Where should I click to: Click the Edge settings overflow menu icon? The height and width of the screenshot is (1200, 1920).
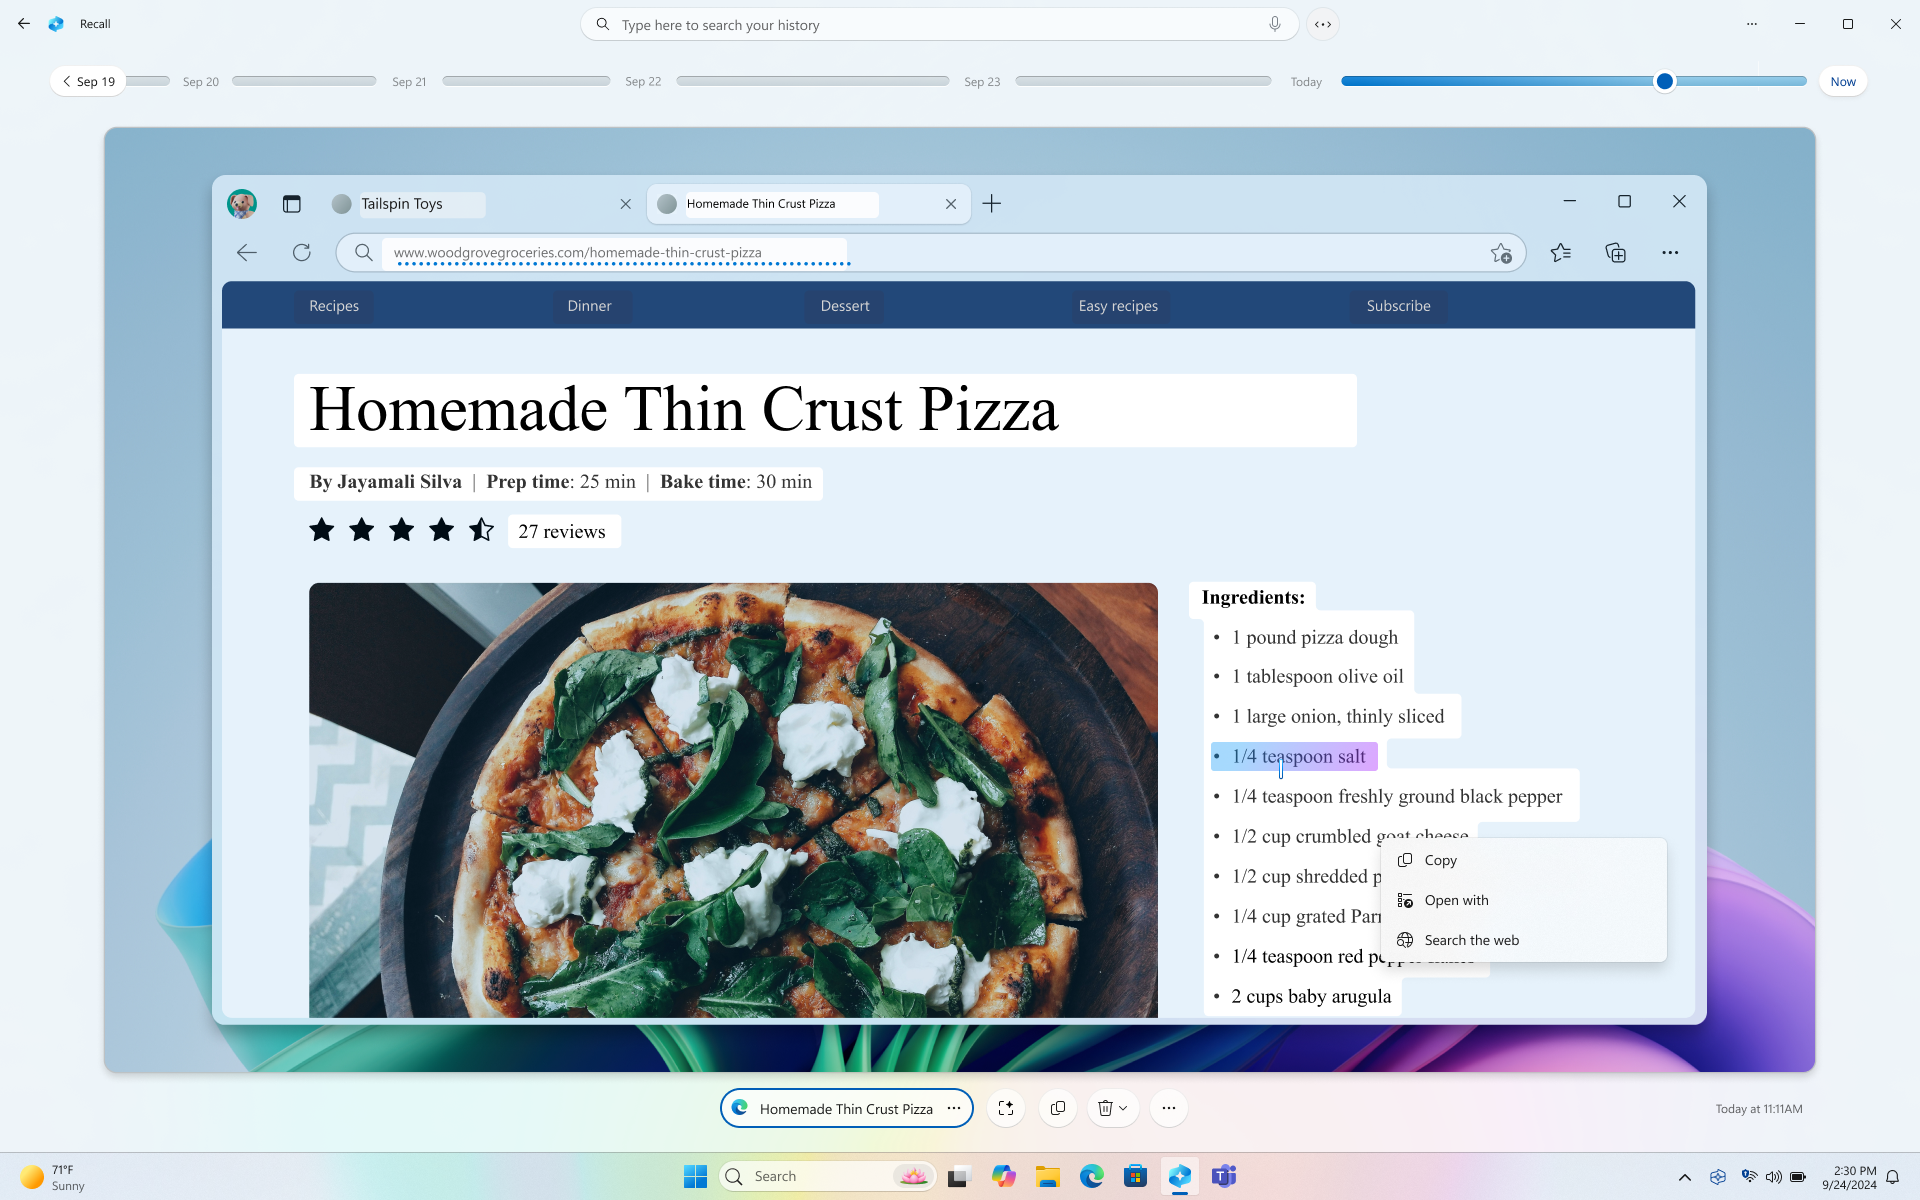1670,252
